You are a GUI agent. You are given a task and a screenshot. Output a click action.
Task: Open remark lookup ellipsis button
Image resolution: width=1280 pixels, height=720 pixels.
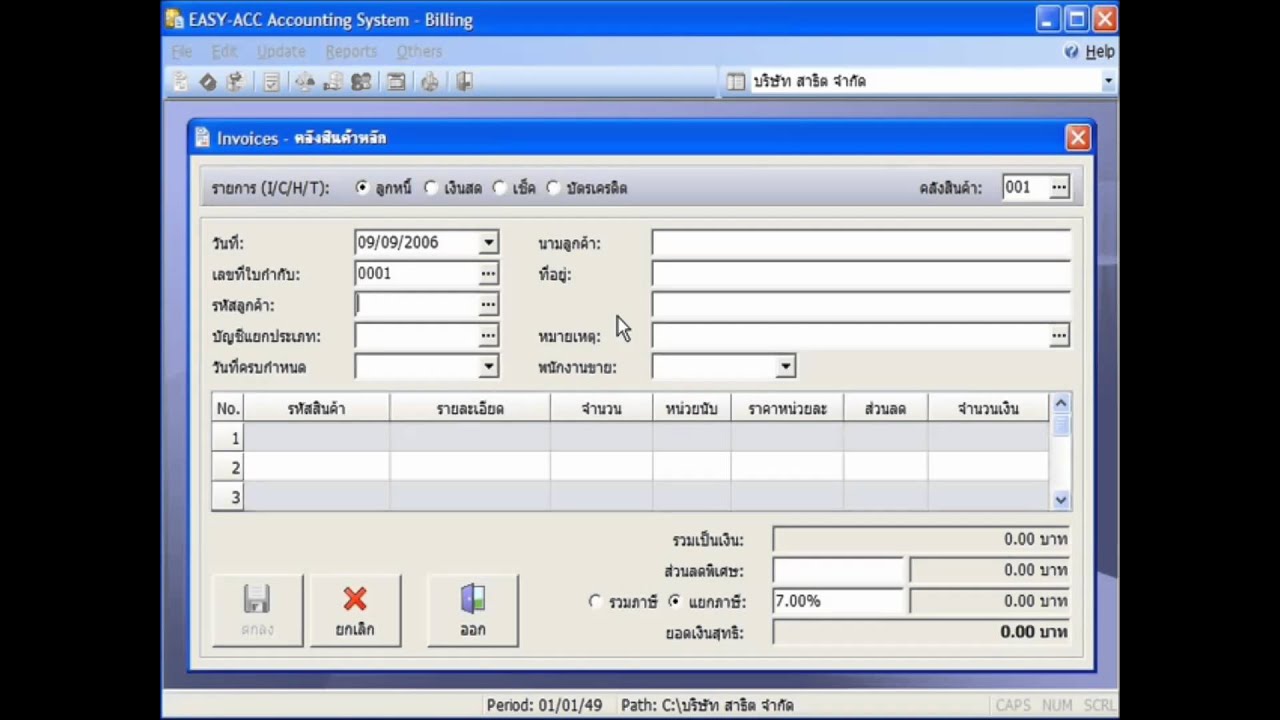click(x=1059, y=336)
